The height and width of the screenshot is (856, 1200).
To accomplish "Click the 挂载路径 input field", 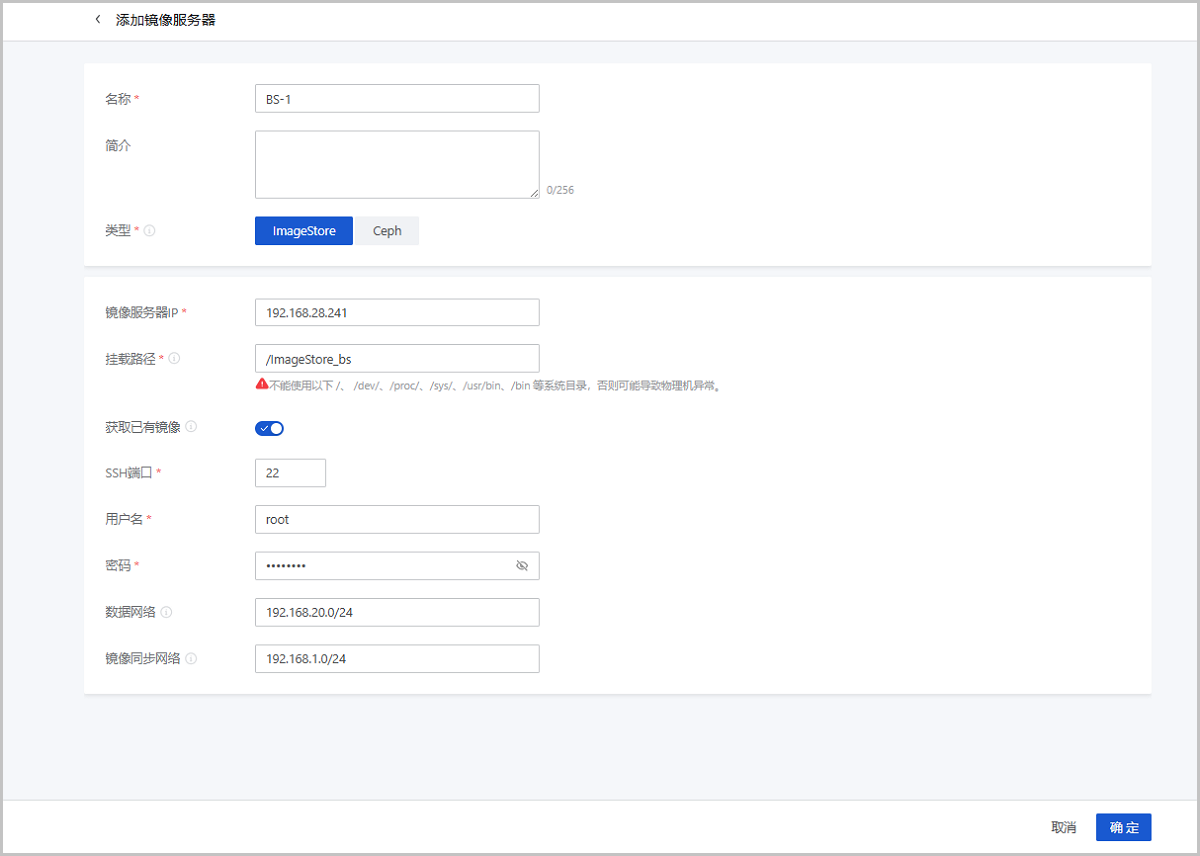I will click(x=397, y=358).
